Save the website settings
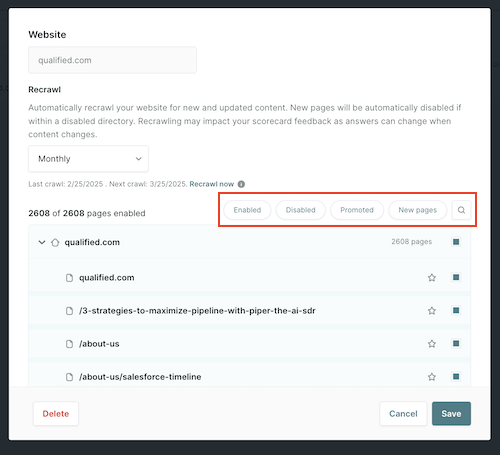500x455 pixels. tap(451, 414)
